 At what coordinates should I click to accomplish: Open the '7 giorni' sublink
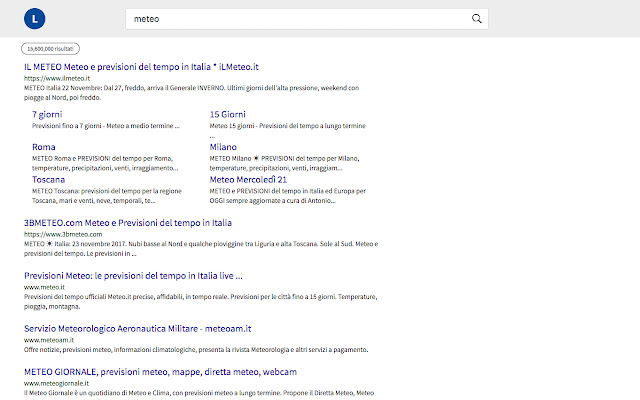tap(48, 115)
